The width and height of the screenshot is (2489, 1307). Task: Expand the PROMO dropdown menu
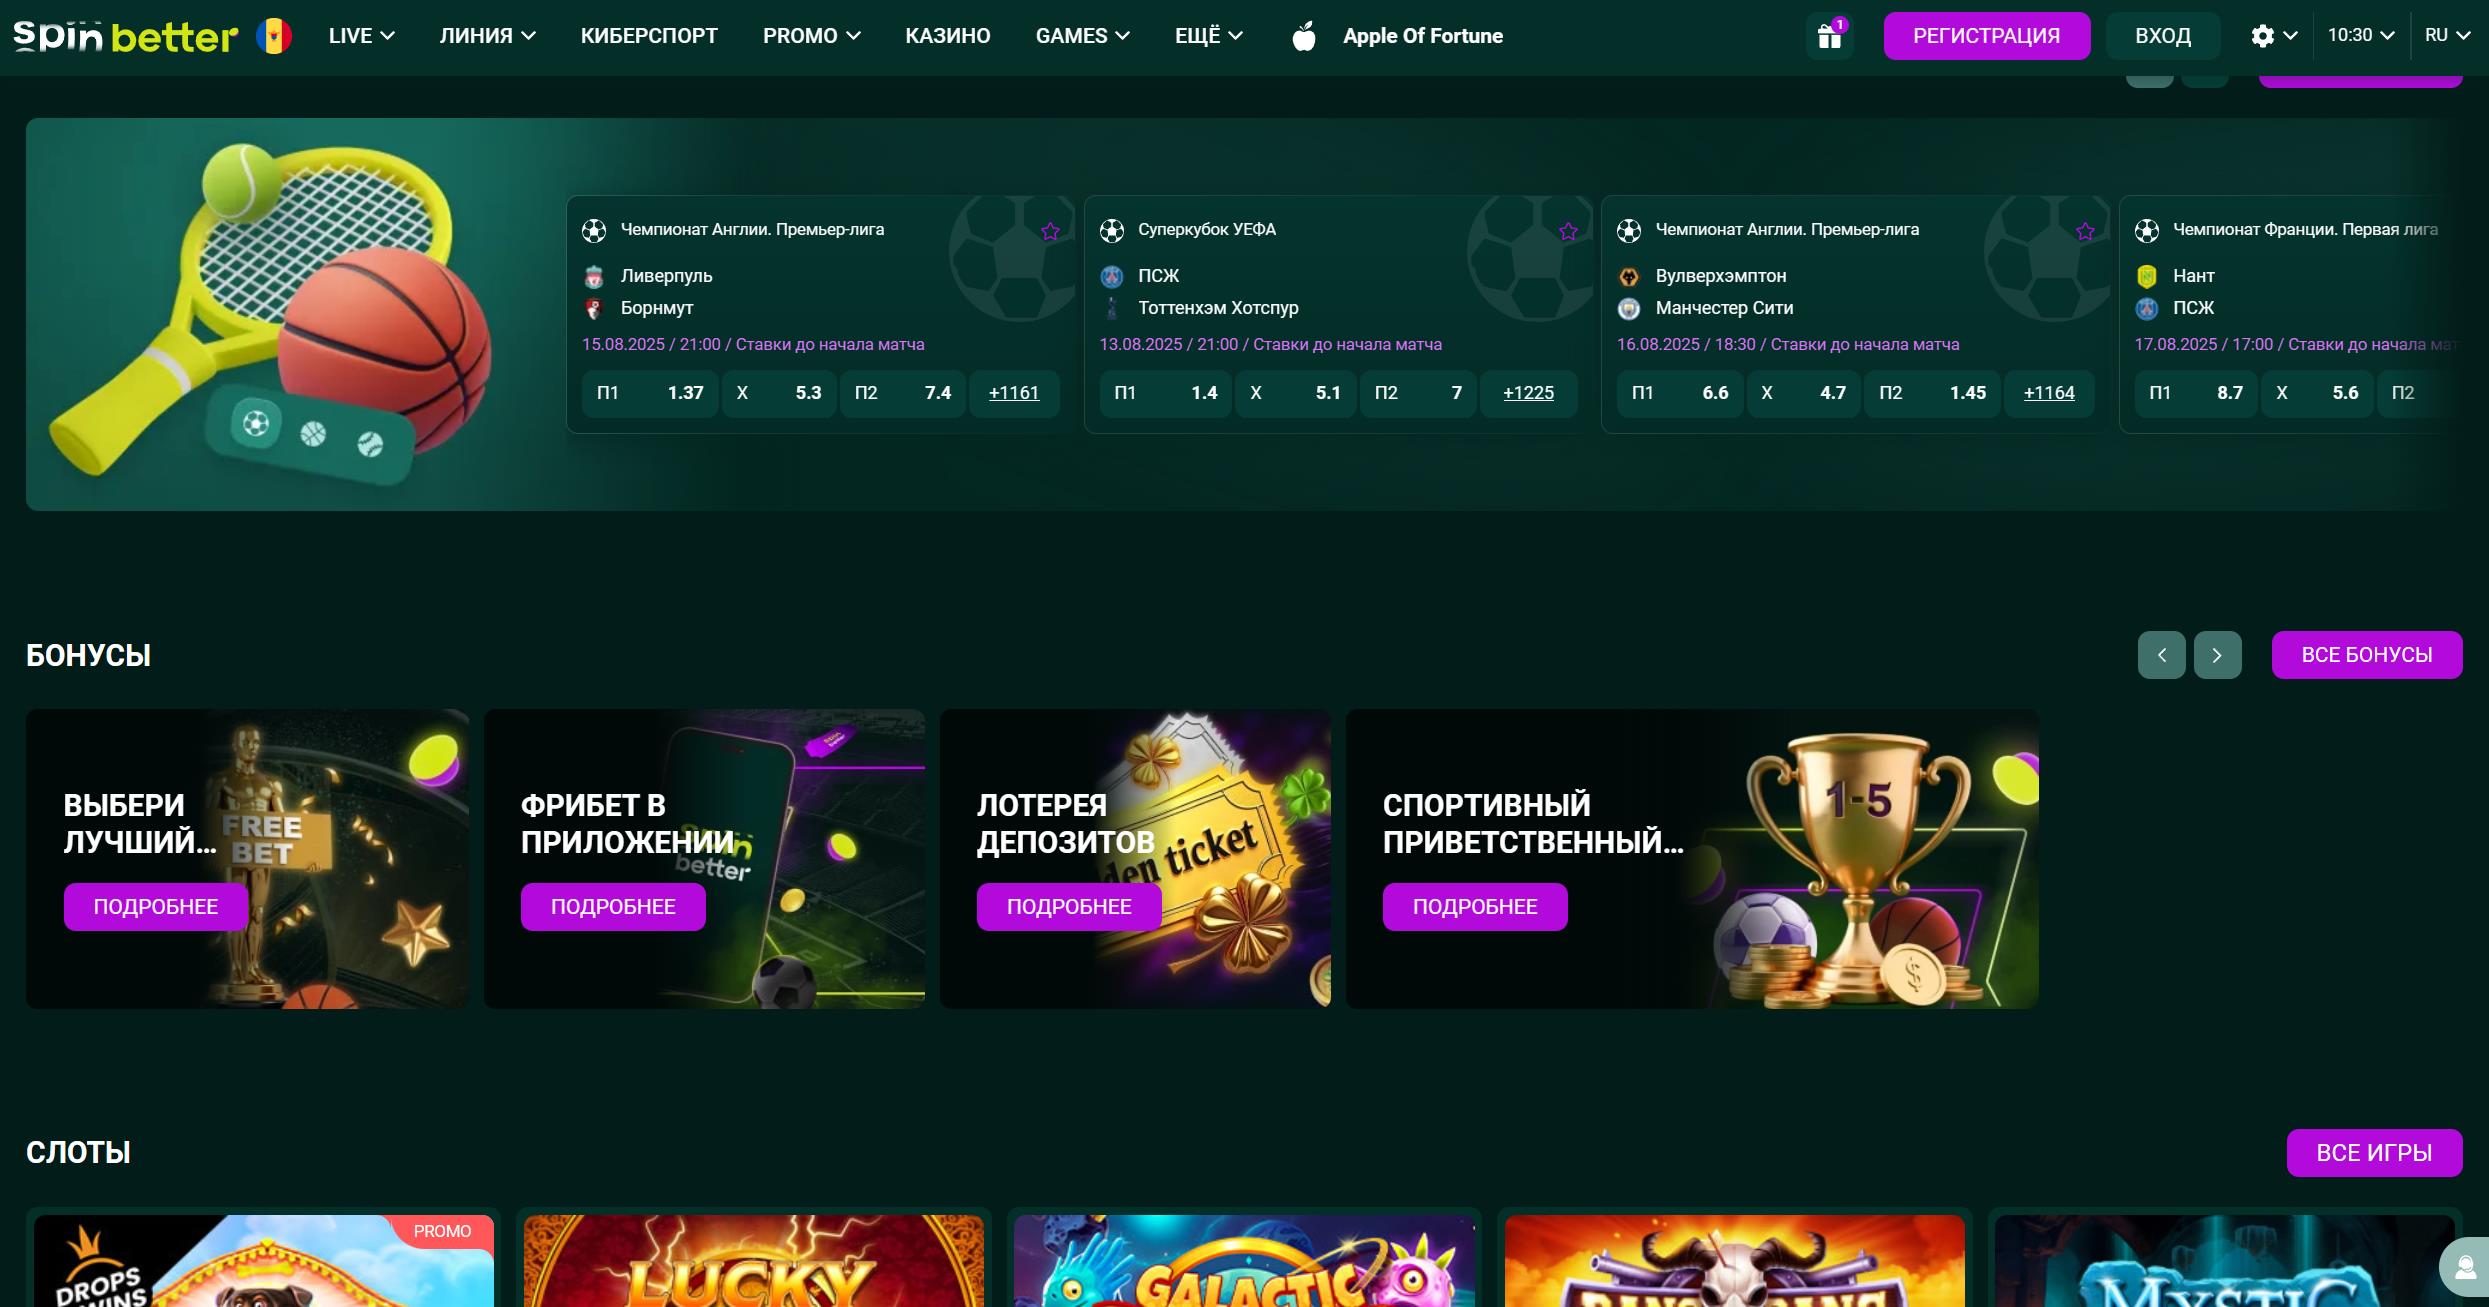click(x=811, y=36)
